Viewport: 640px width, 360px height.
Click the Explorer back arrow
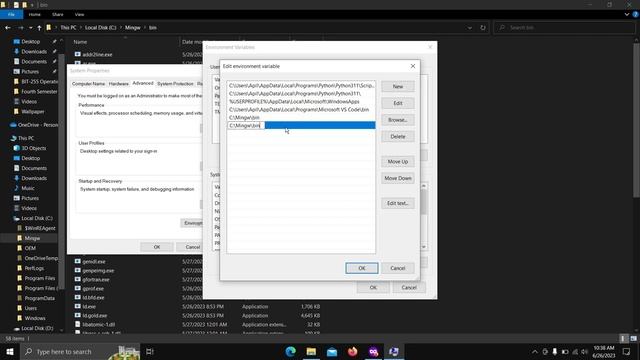tap(8, 28)
